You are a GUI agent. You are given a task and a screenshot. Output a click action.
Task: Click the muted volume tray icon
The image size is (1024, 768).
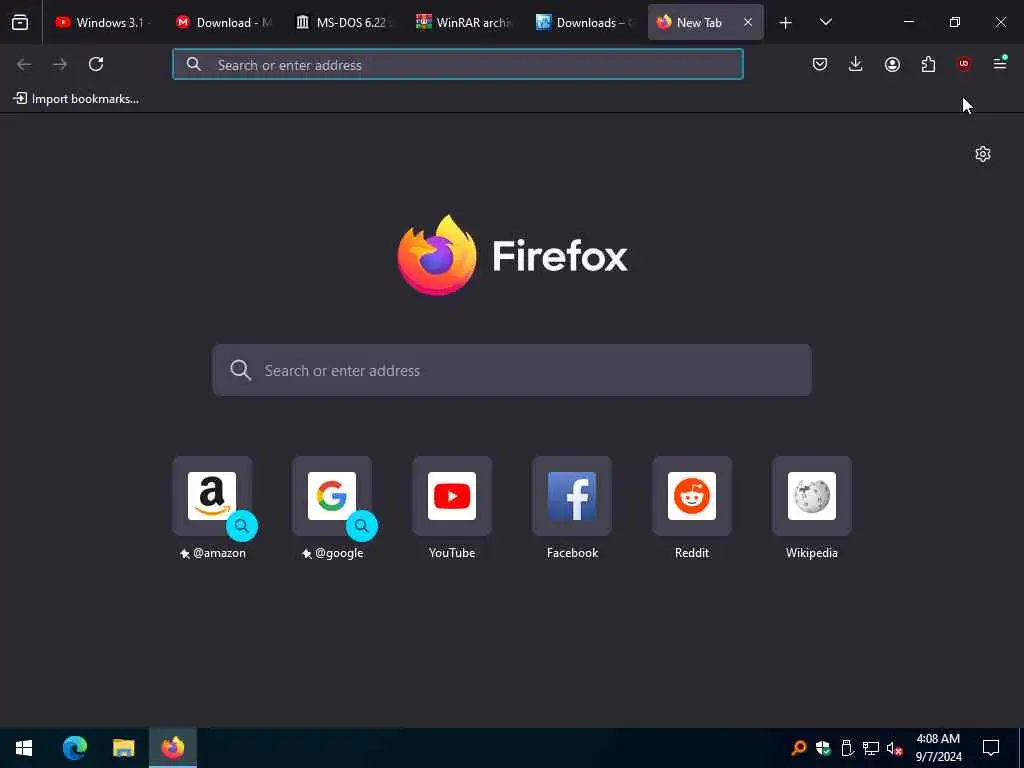(894, 748)
